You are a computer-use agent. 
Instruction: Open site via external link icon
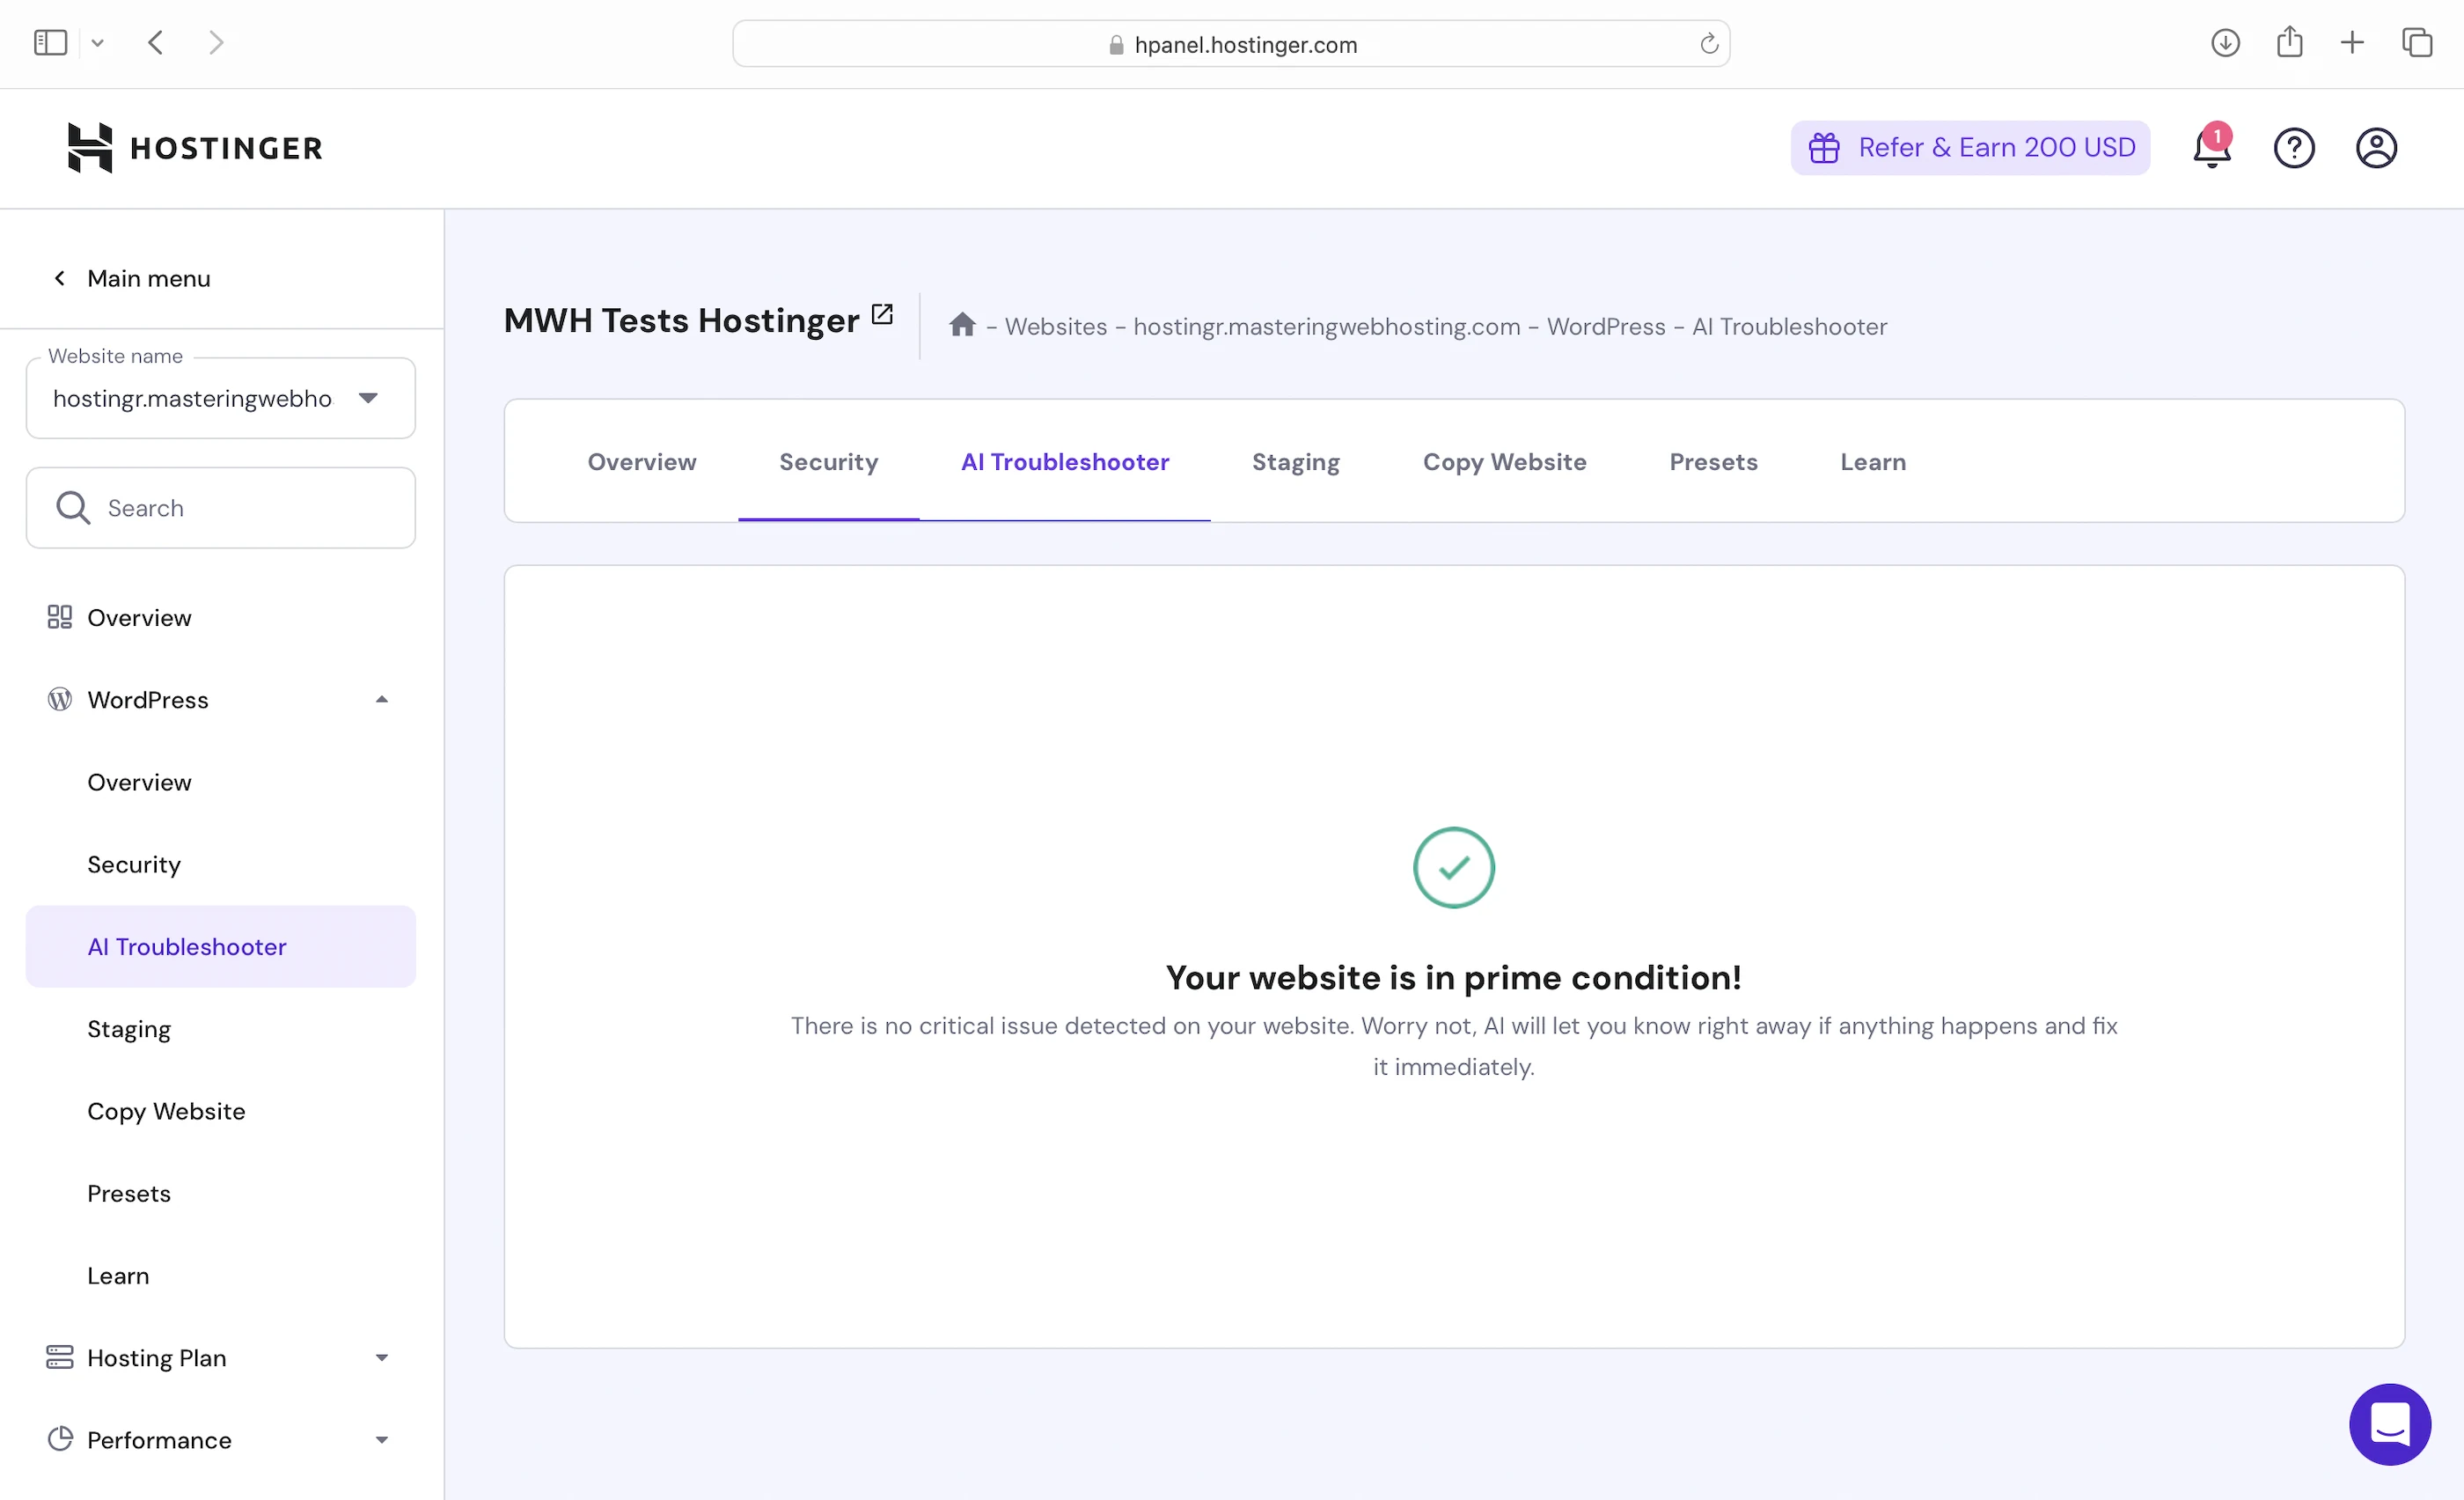882,314
